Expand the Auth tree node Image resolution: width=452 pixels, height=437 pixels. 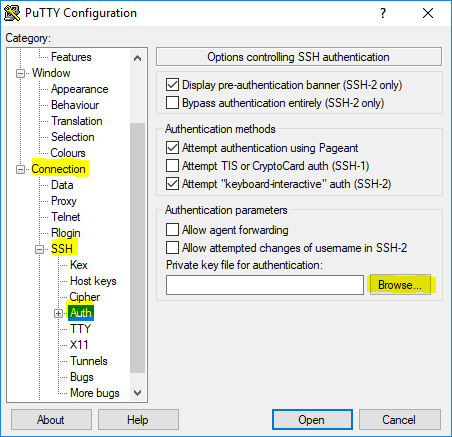(58, 313)
